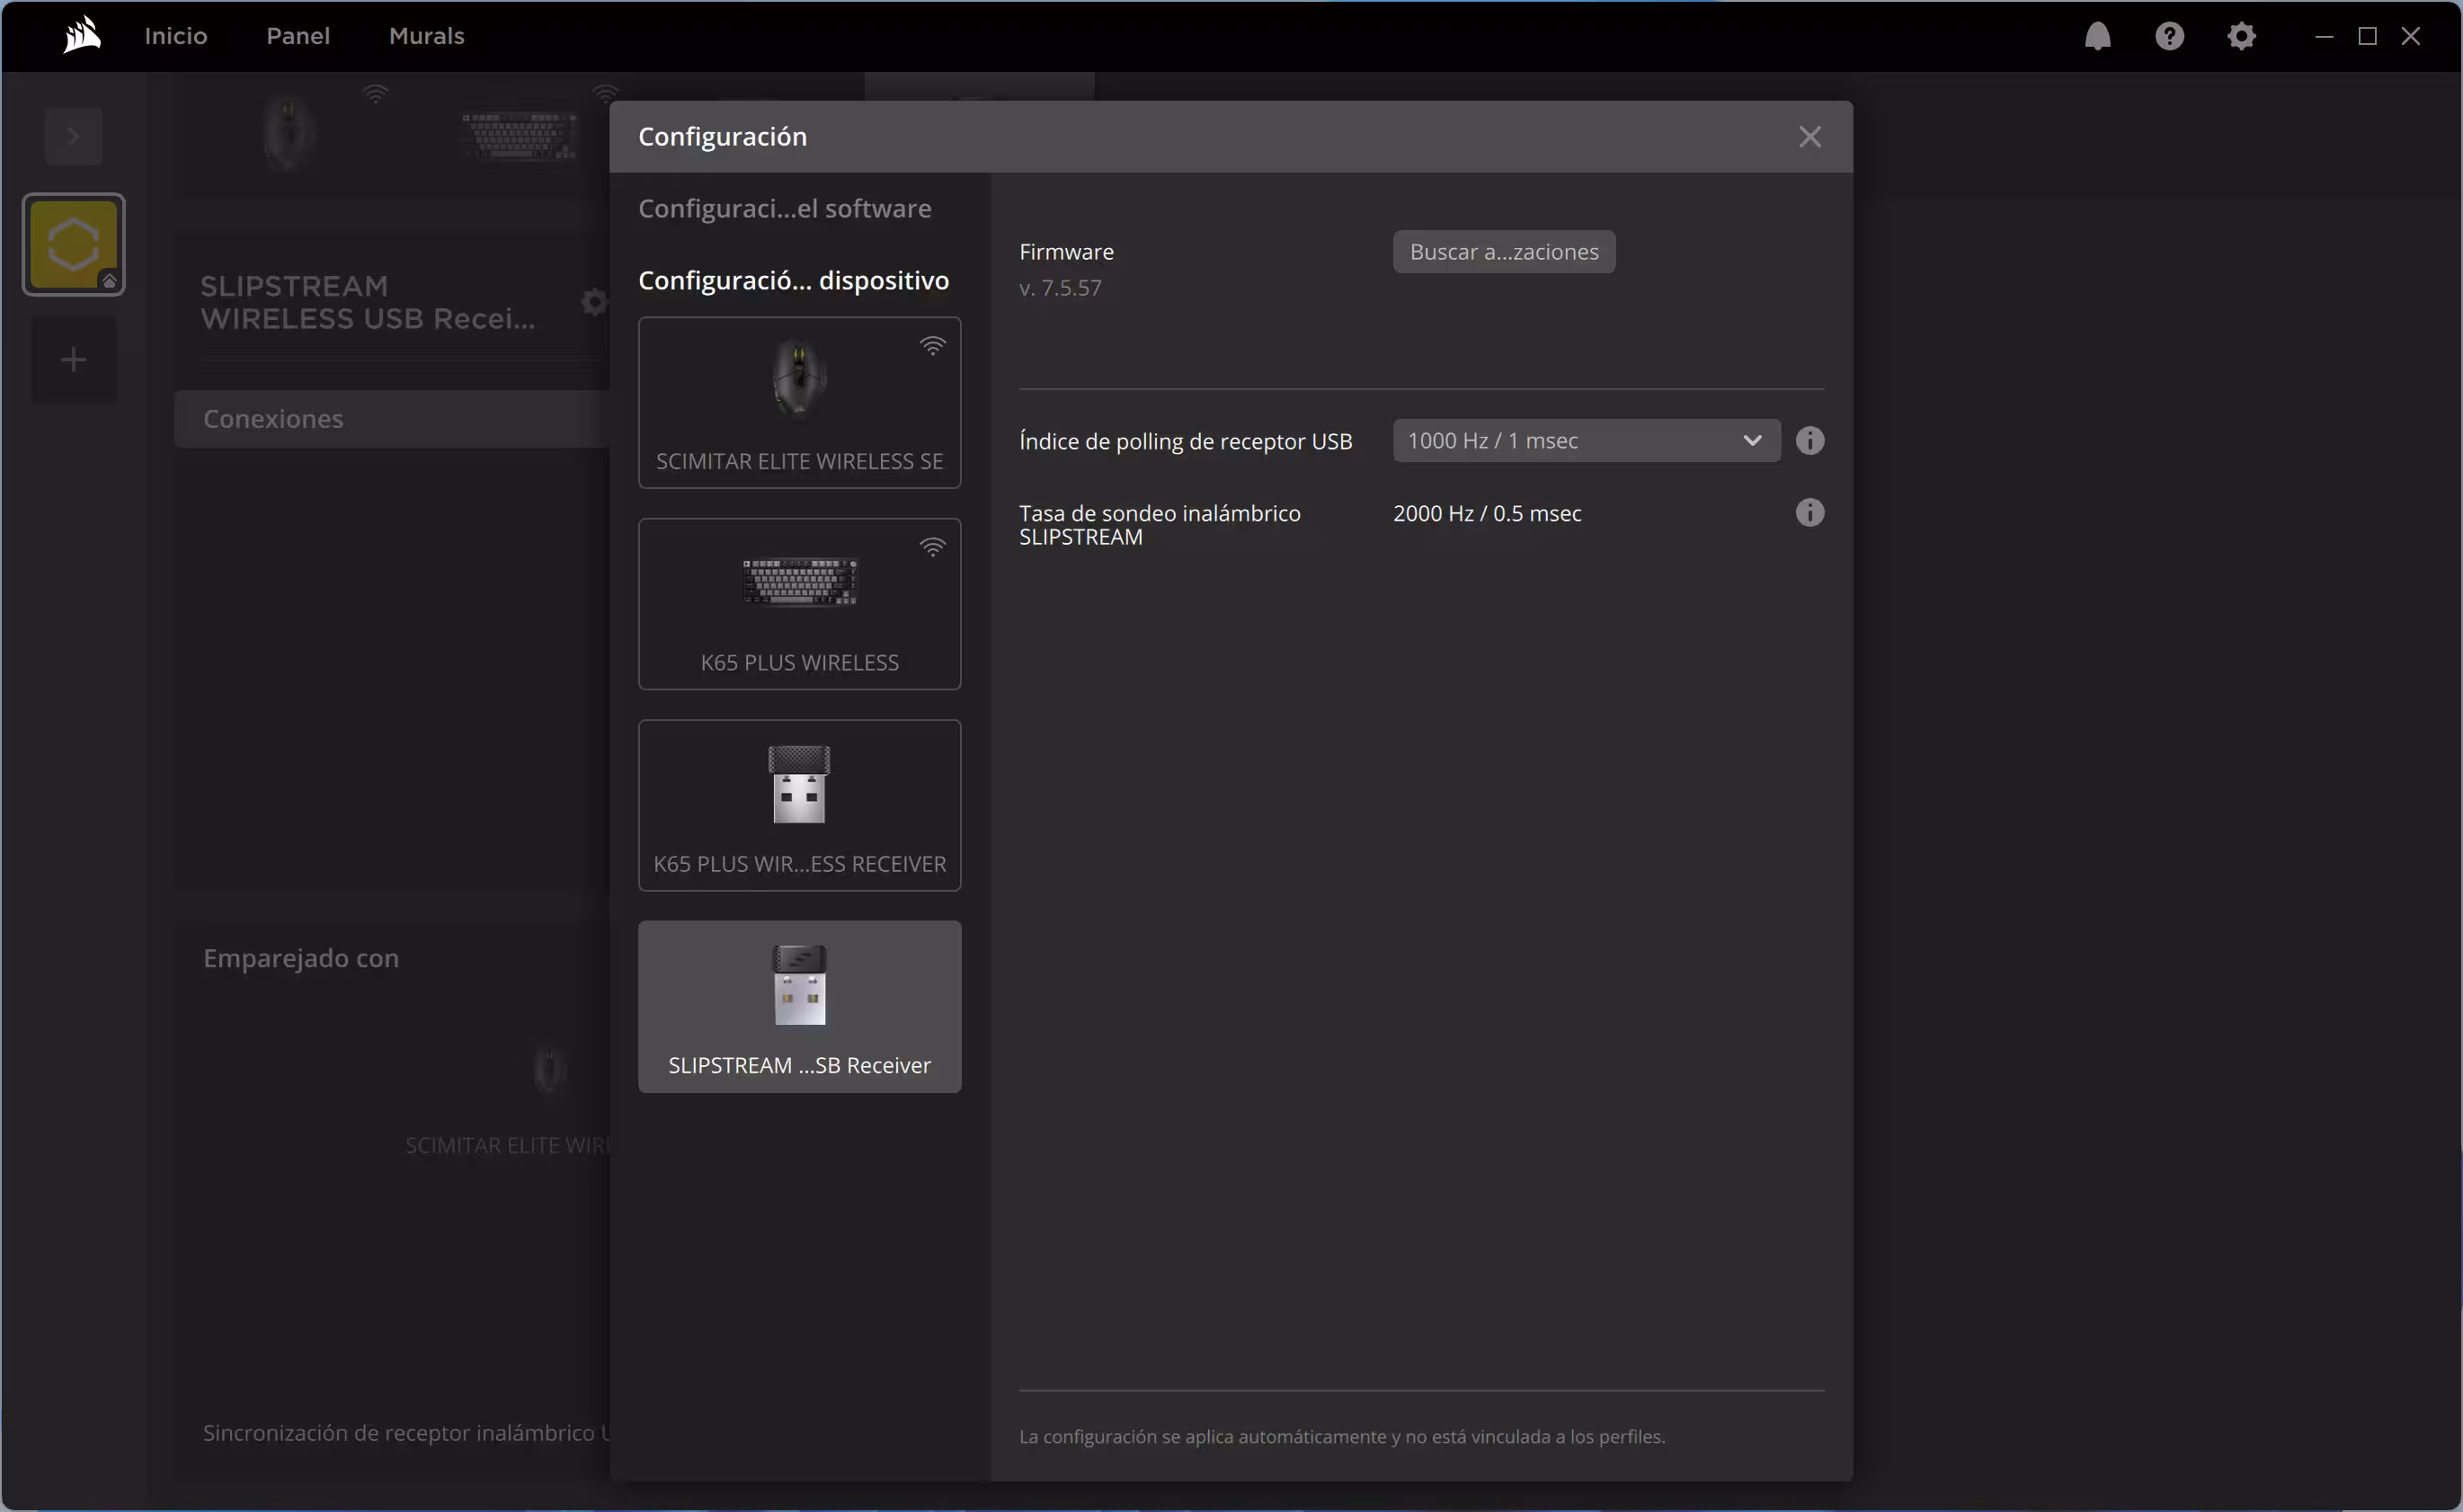
Task: Show info for Índice de polling de receptor USB
Action: pyautogui.click(x=1809, y=441)
